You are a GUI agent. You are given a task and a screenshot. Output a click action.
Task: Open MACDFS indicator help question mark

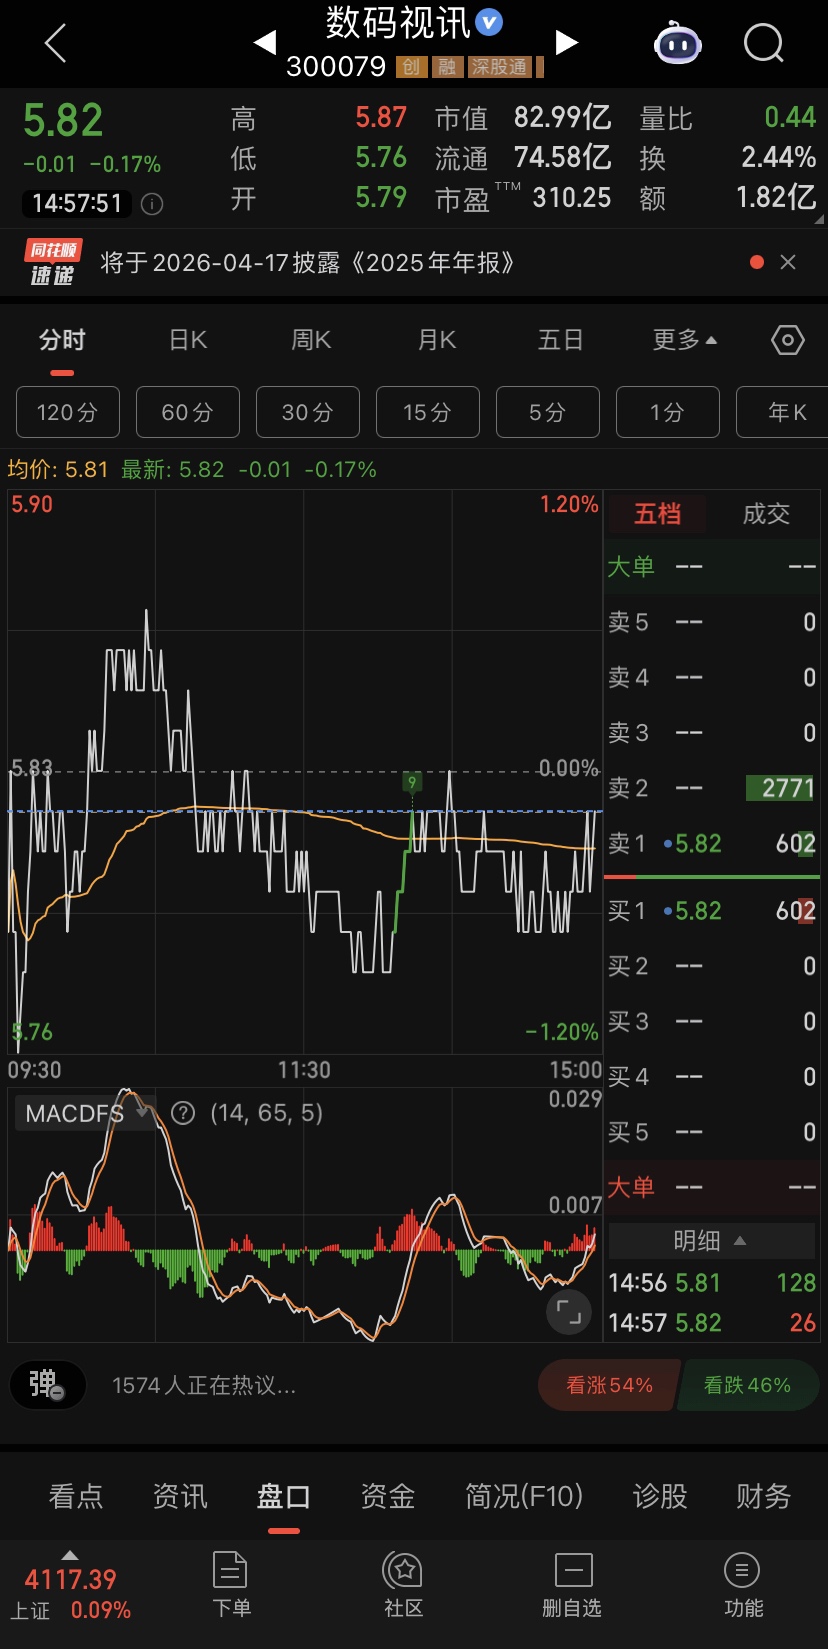(x=183, y=1113)
